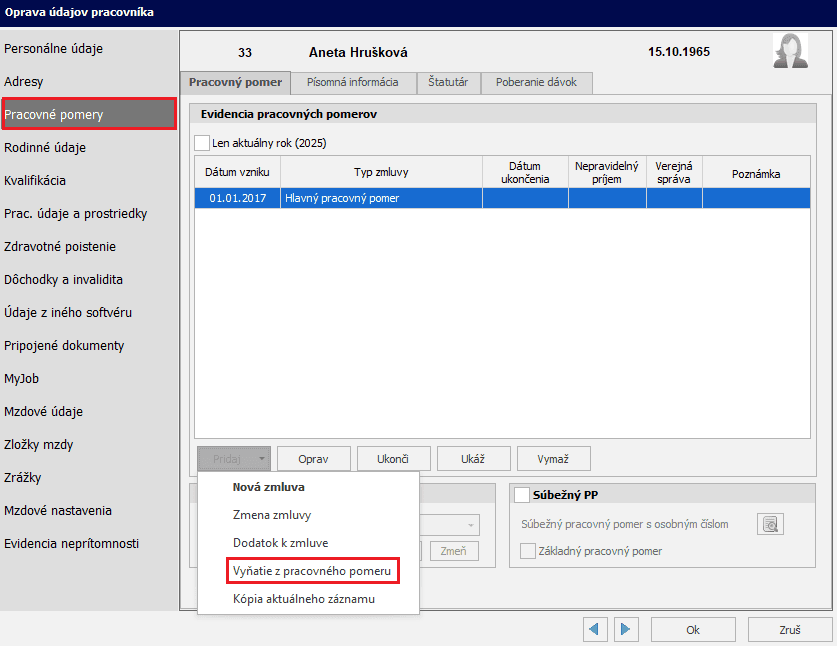This screenshot has height=646, width=837.
Task: Switch to the 'Písomná informácia' tab
Action: [x=353, y=83]
